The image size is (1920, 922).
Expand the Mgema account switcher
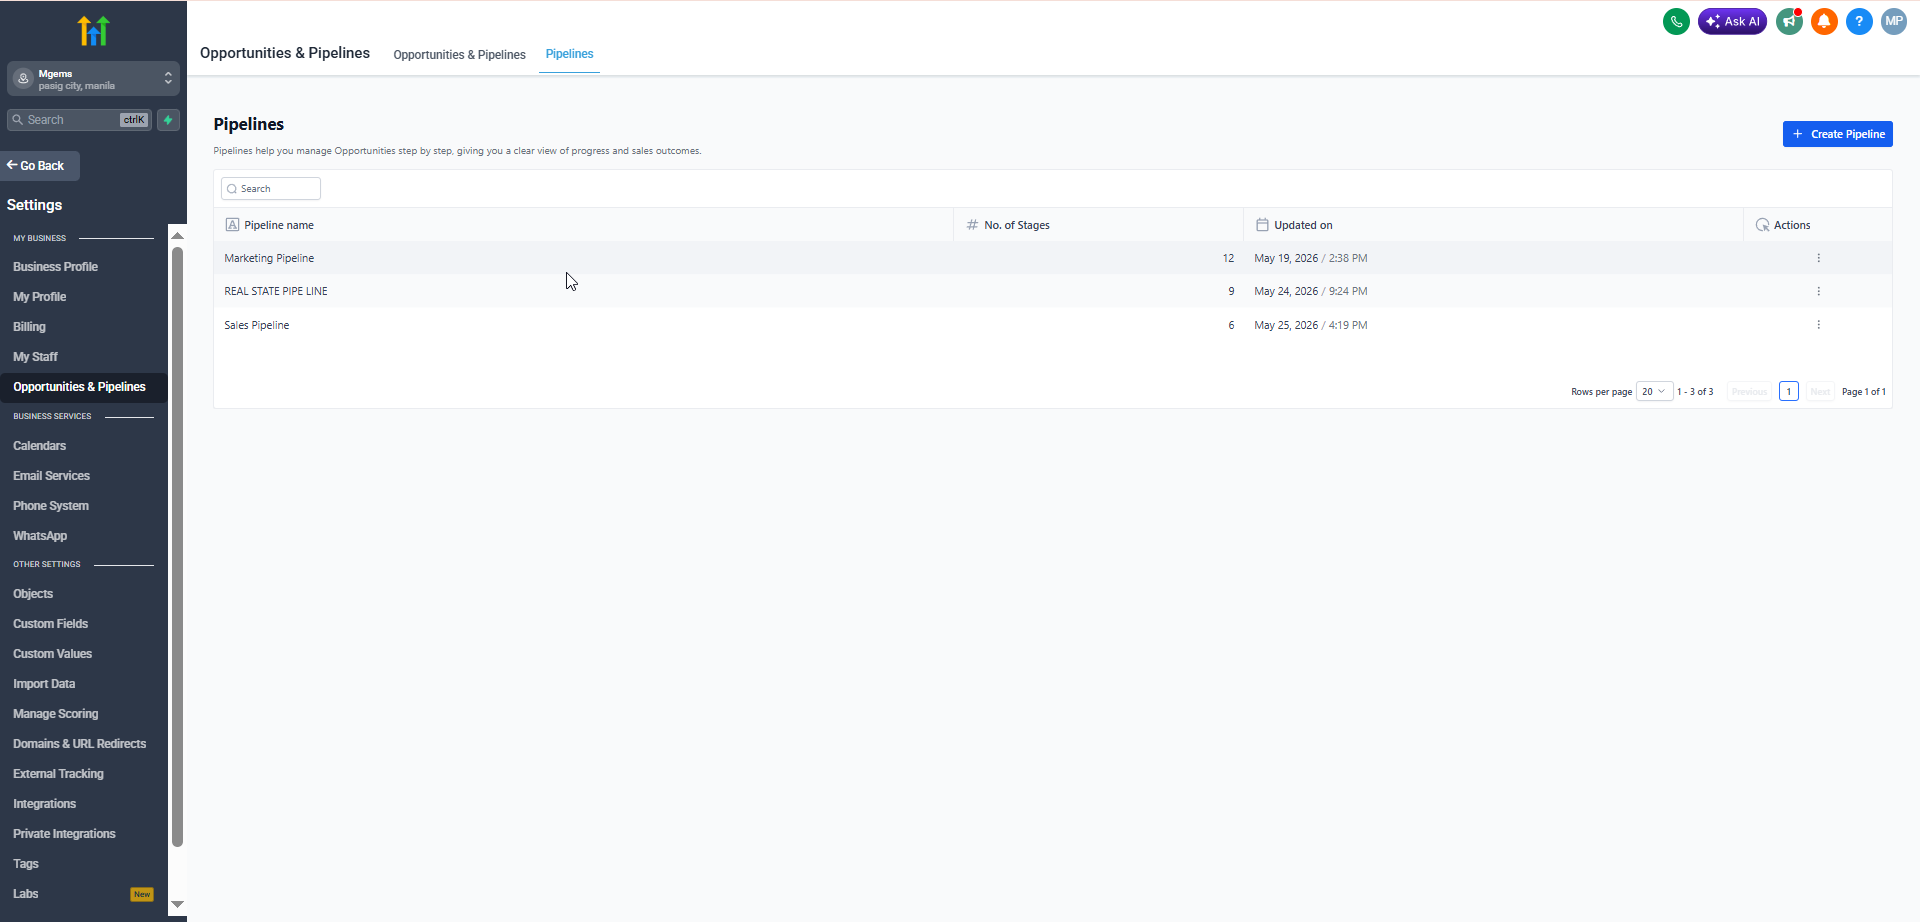pos(93,79)
